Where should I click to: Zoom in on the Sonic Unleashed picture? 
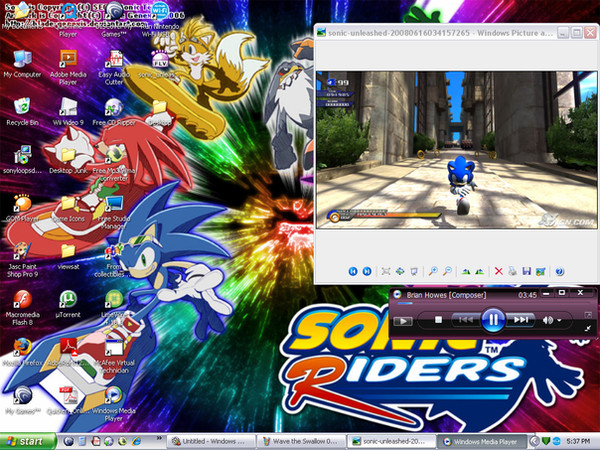(433, 271)
